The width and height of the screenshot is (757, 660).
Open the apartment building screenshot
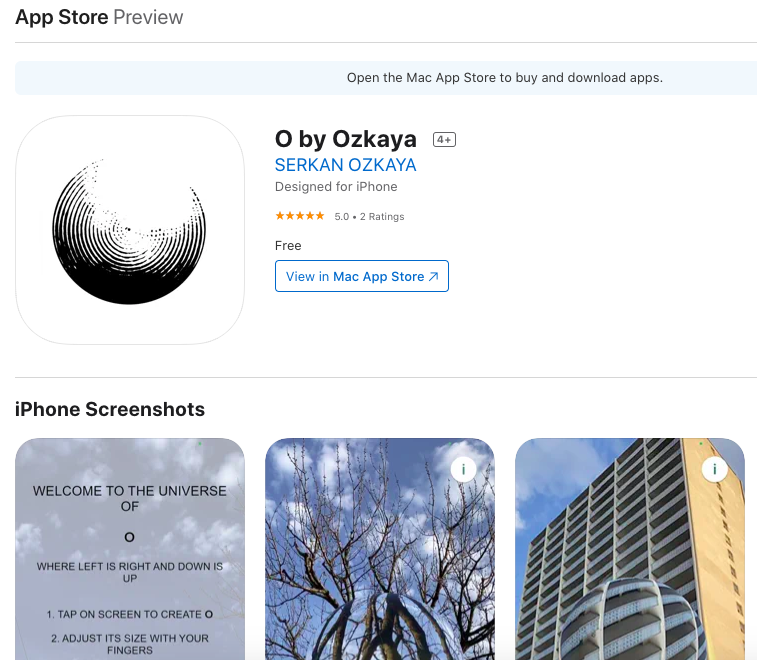click(630, 549)
